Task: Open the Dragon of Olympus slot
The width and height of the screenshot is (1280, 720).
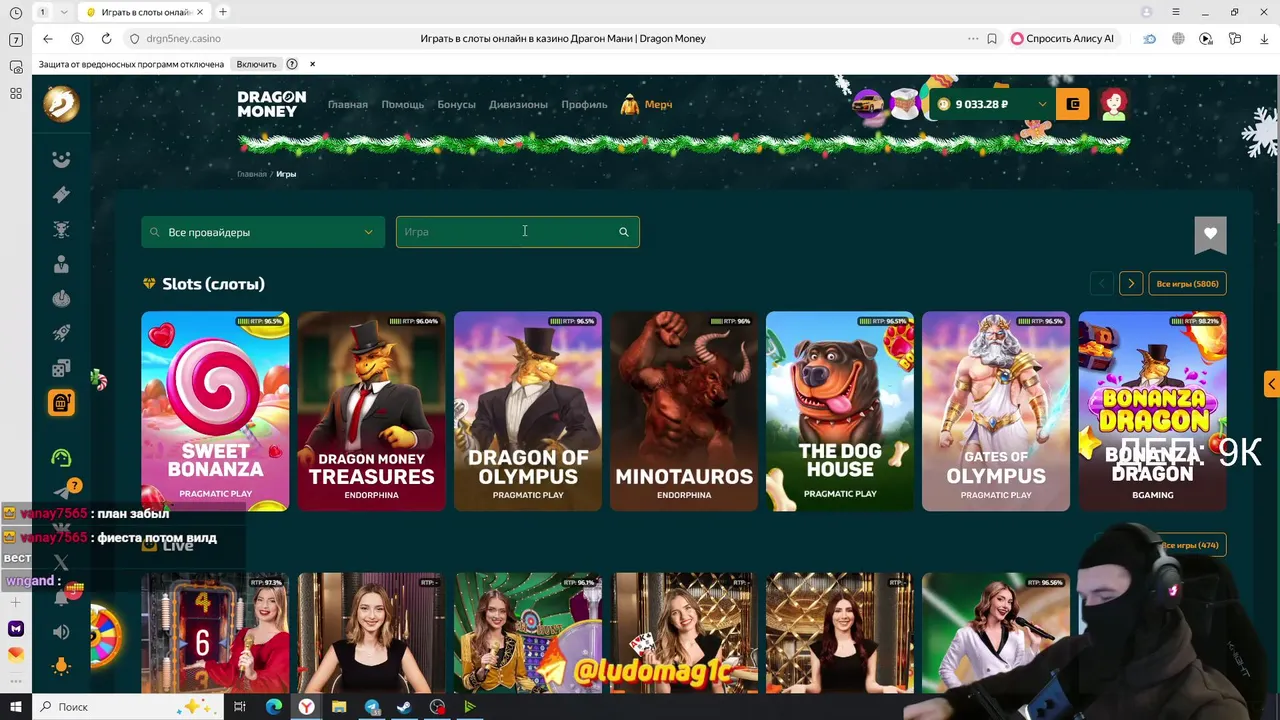Action: tap(528, 411)
